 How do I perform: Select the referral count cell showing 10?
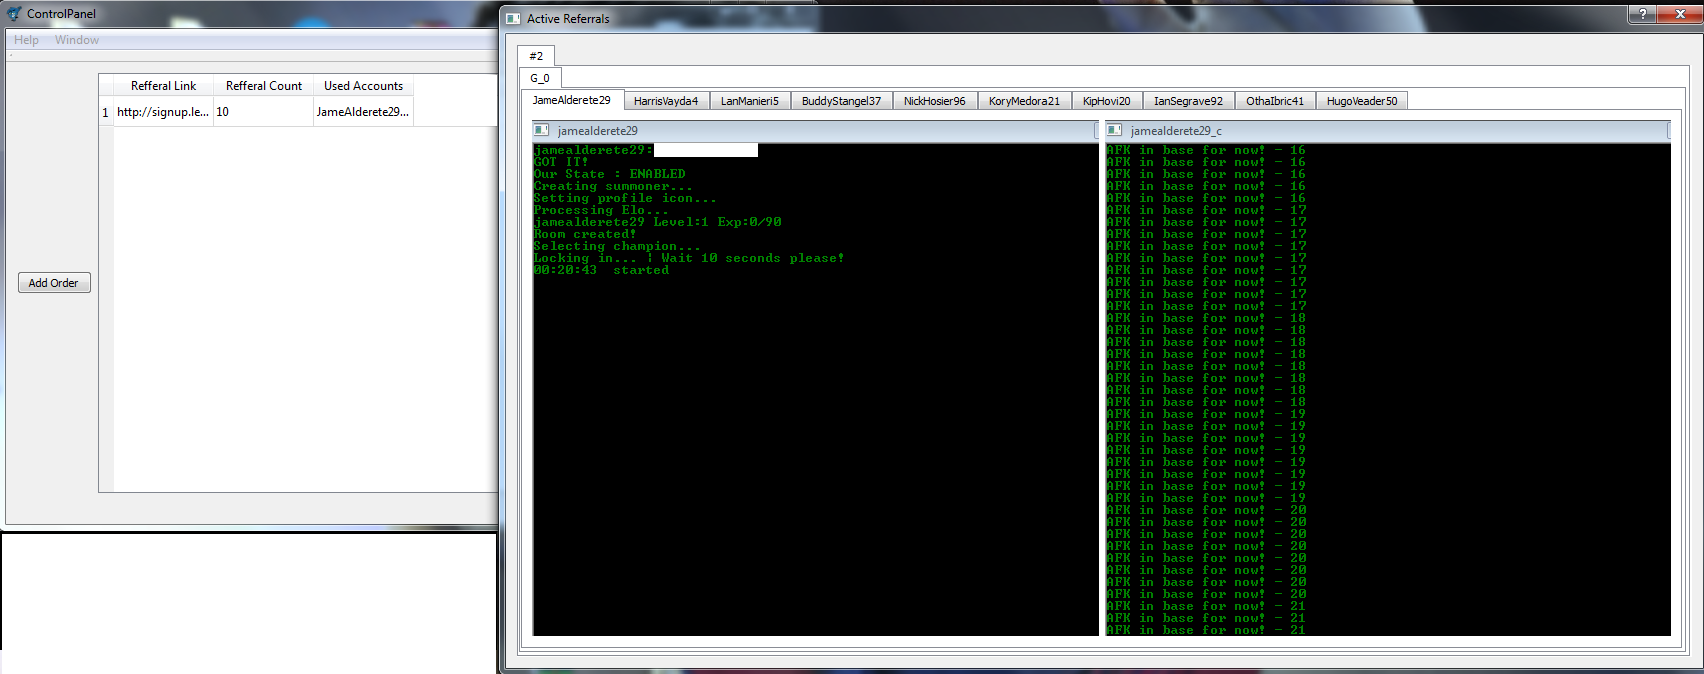tap(263, 112)
